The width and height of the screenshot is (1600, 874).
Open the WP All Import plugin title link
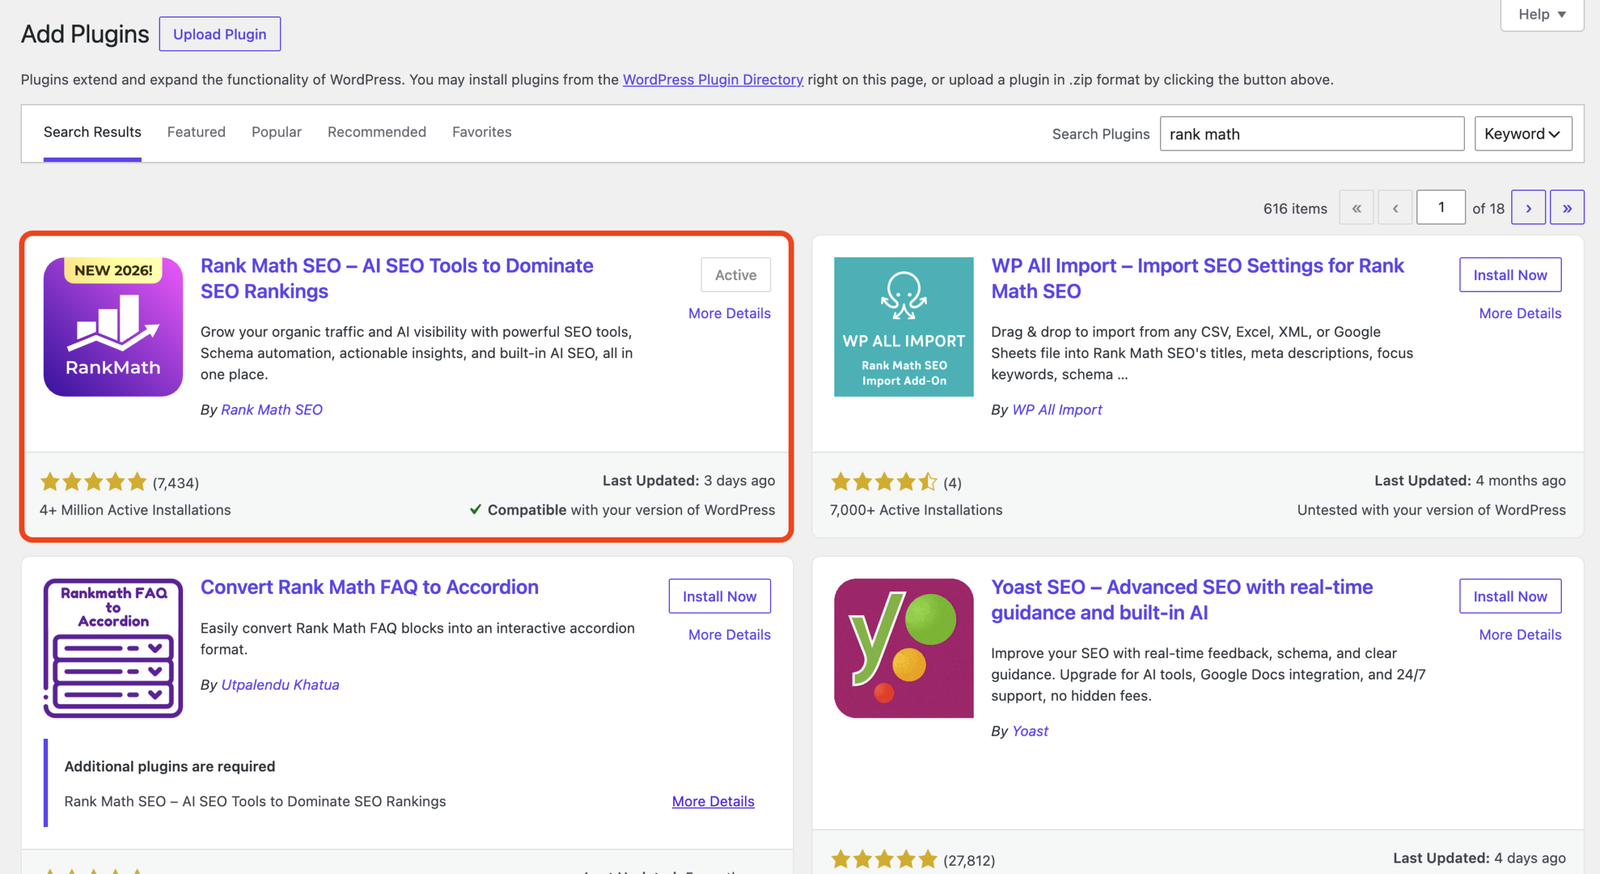[x=1198, y=278]
